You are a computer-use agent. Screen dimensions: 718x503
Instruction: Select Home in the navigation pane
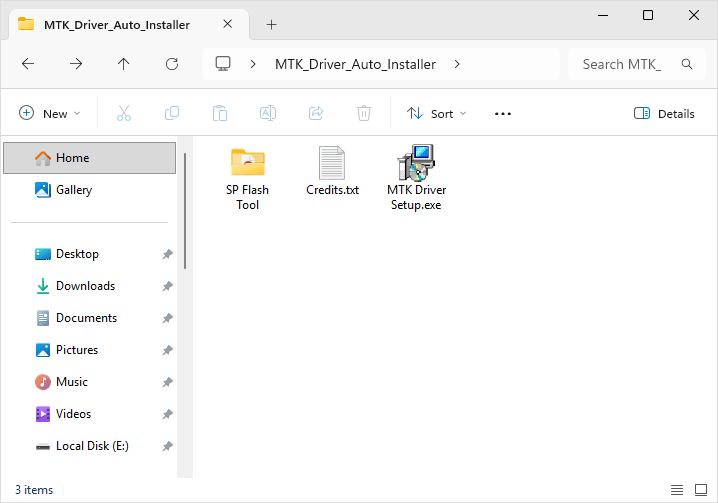89,158
